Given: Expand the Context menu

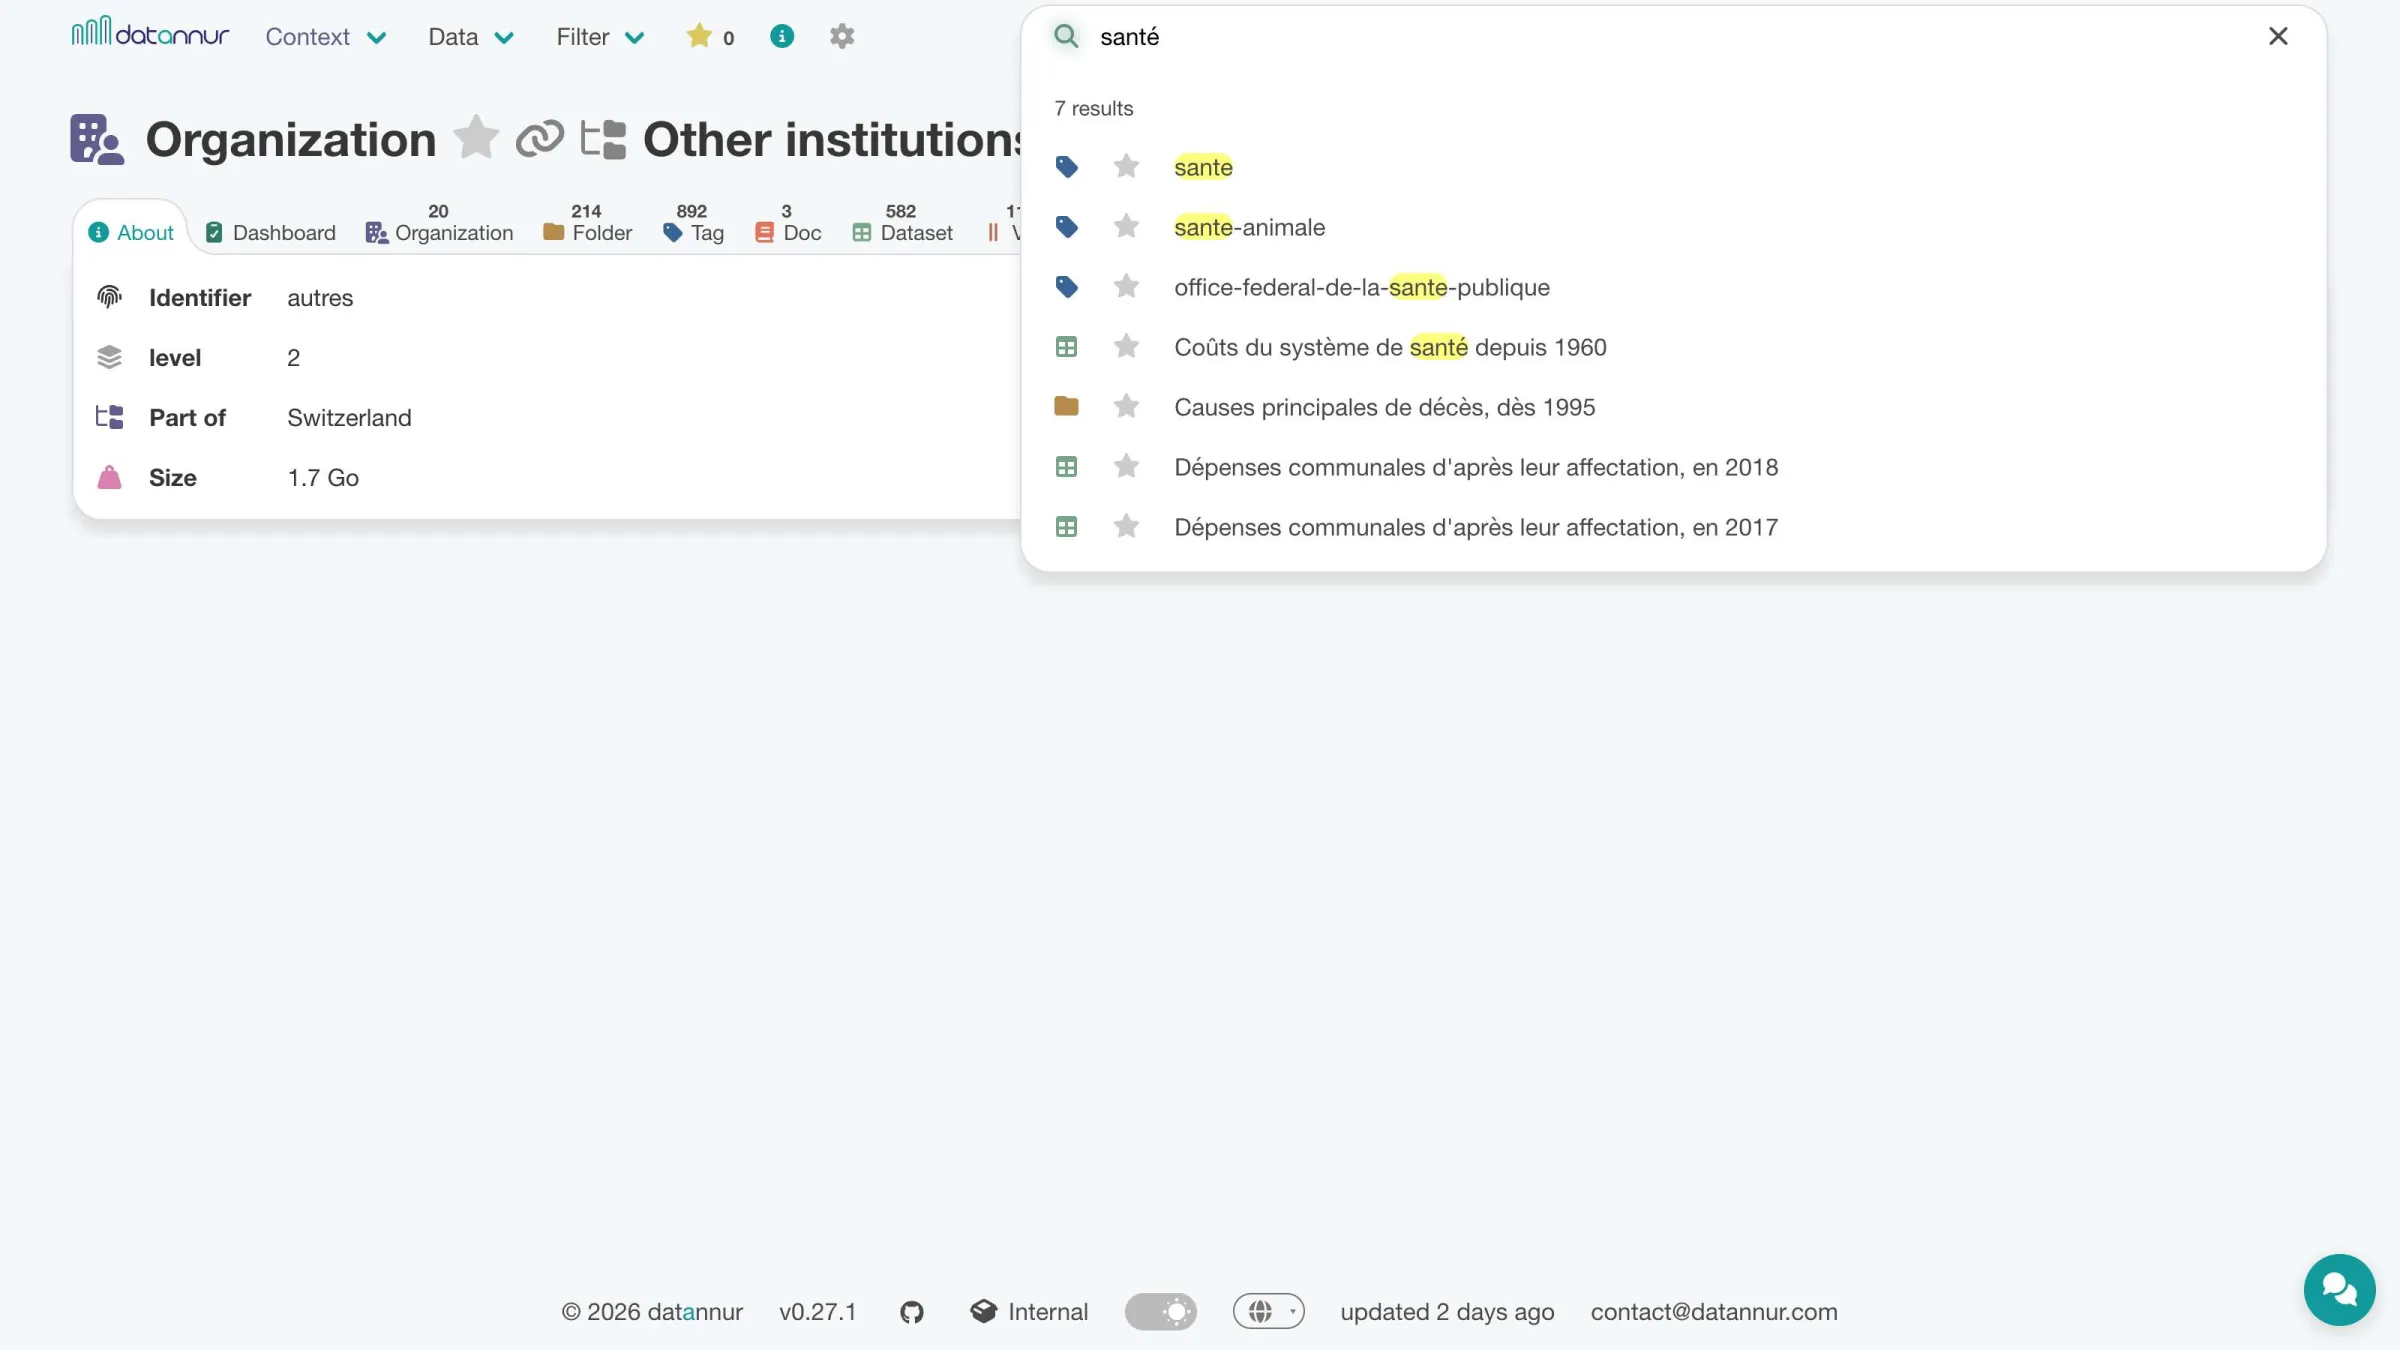Looking at the screenshot, I should (x=325, y=37).
